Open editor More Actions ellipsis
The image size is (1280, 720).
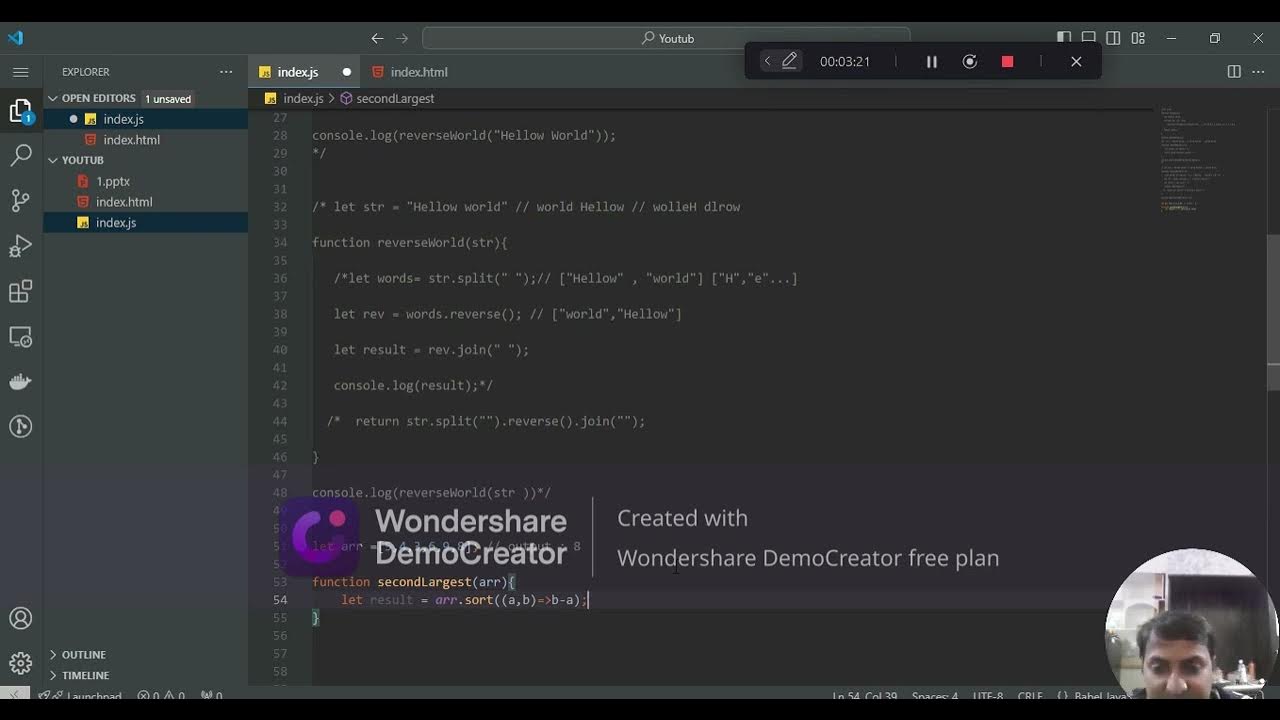pyautogui.click(x=1258, y=72)
